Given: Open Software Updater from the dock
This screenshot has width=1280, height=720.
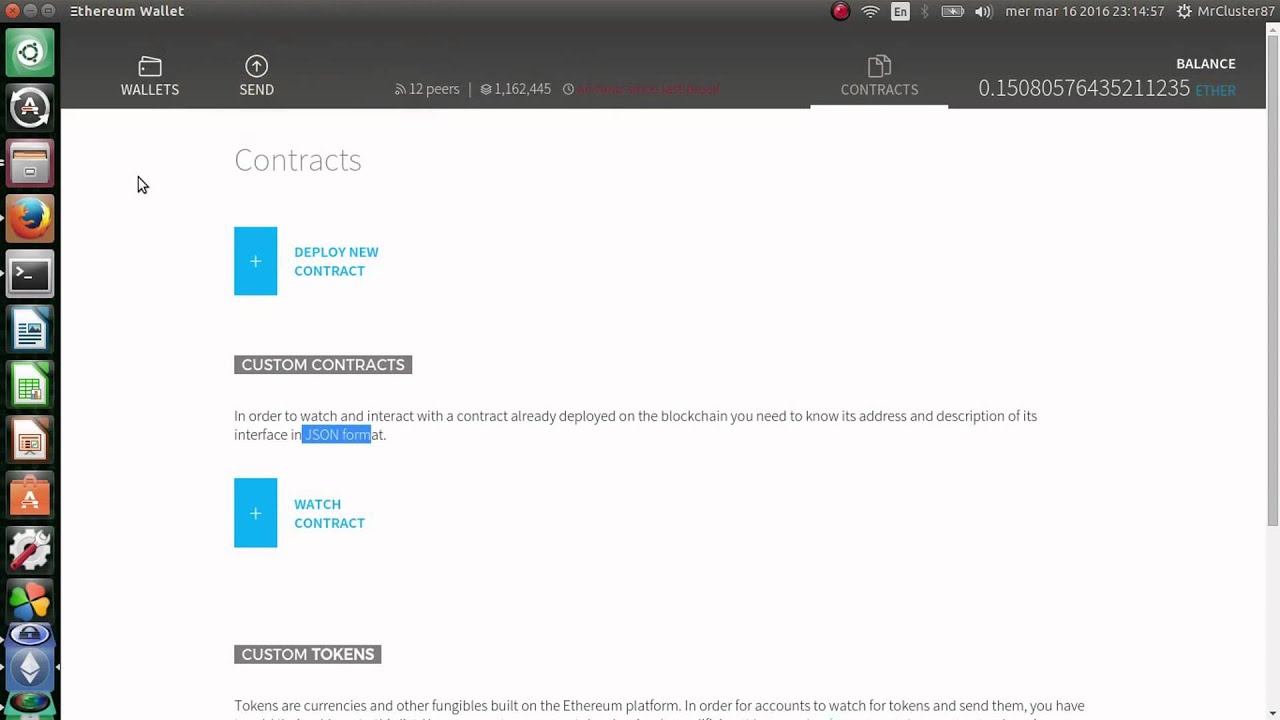Looking at the screenshot, I should pos(30,107).
